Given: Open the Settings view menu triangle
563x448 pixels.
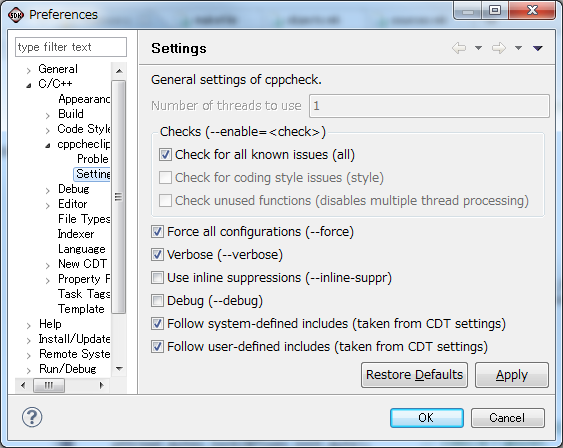Looking at the screenshot, I should pyautogui.click(x=538, y=48).
